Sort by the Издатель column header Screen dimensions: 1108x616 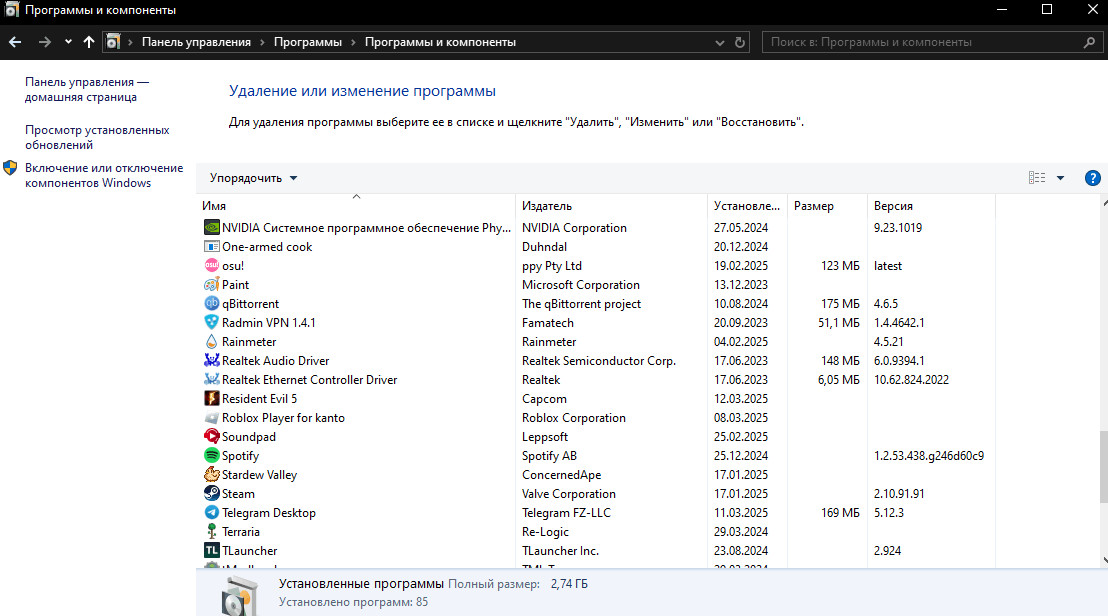[x=611, y=206]
